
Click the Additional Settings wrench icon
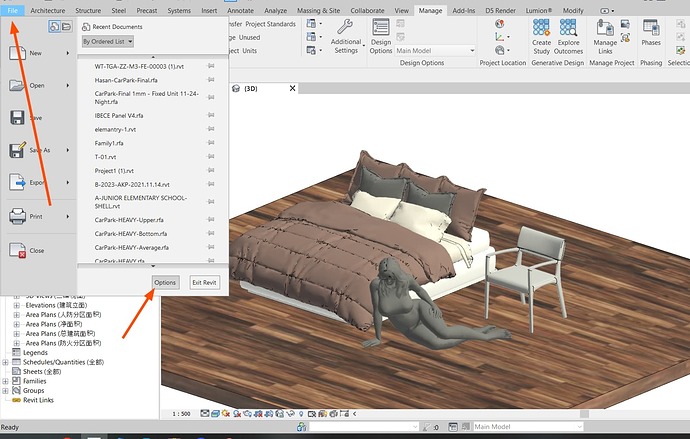(x=345, y=27)
